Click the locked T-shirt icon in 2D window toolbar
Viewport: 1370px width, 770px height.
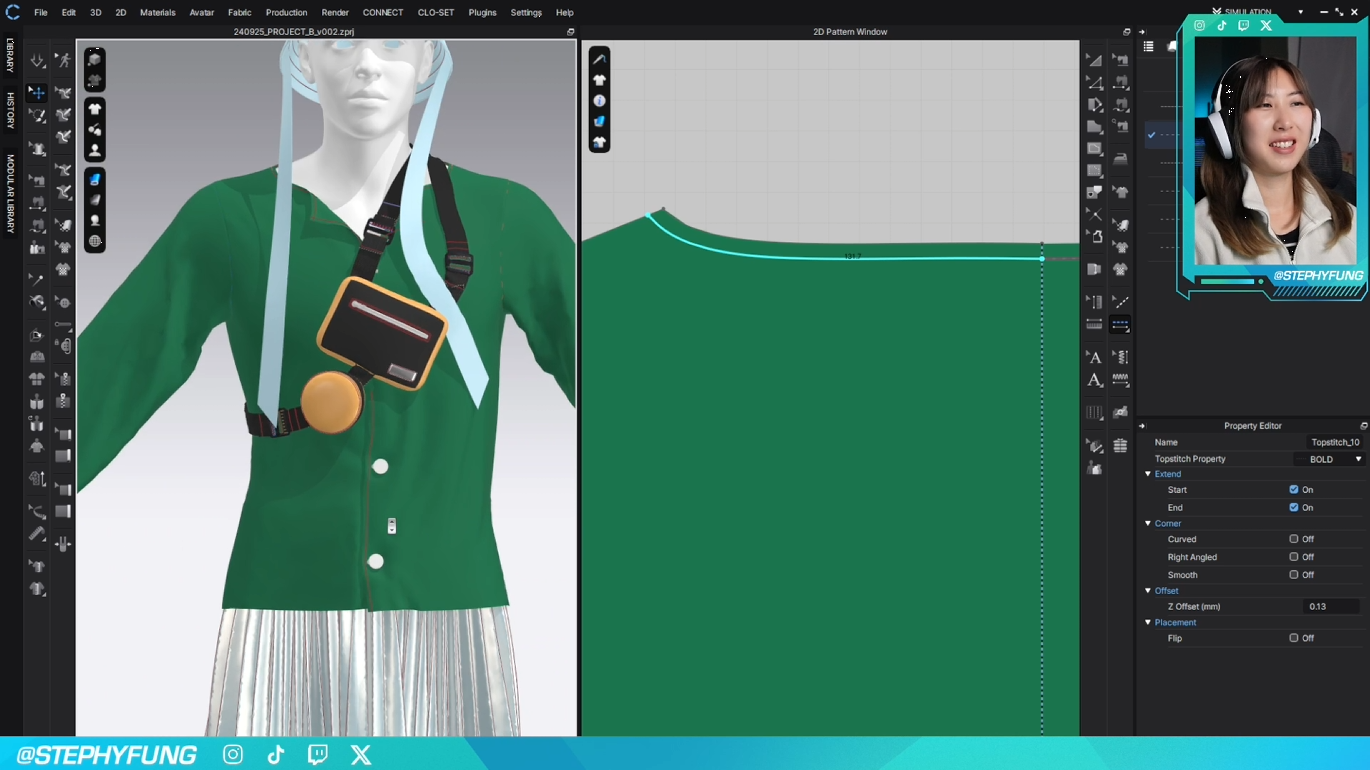pyautogui.click(x=599, y=143)
